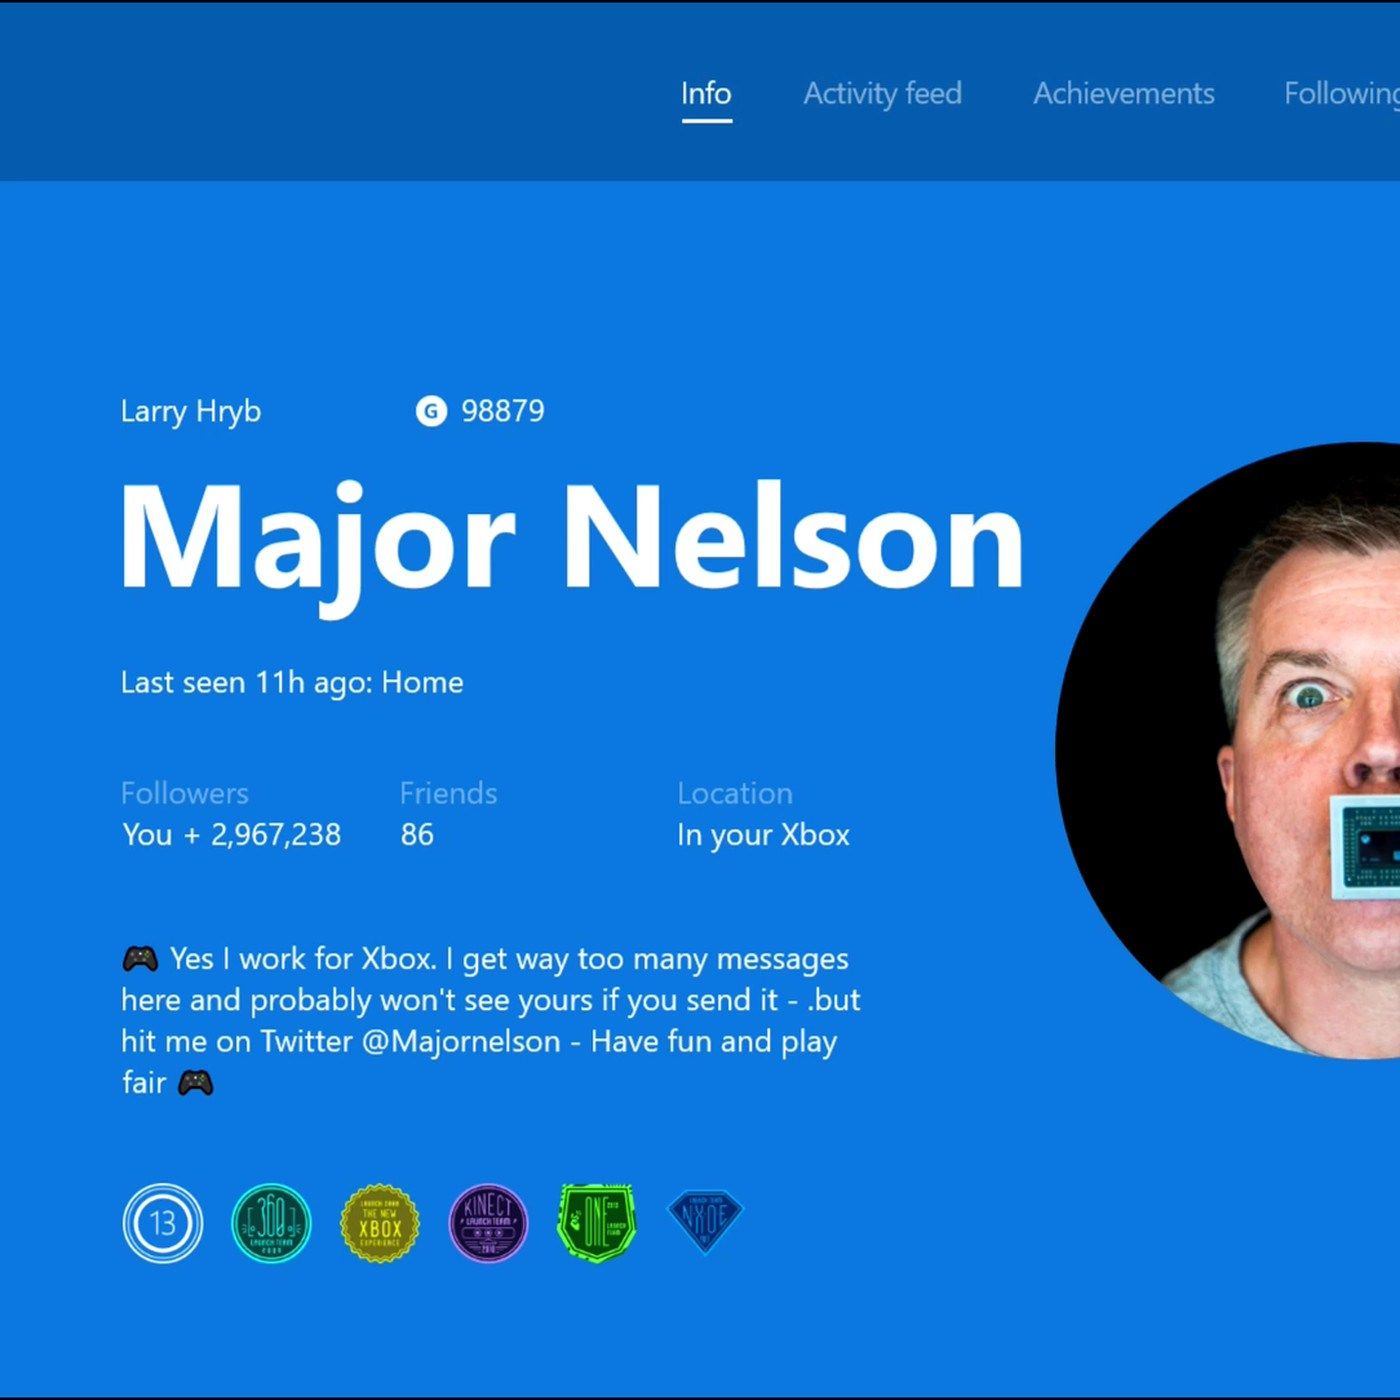Screen dimensions: 1400x1400
Task: Click the green One Launch Team badge
Action: (x=596, y=1222)
